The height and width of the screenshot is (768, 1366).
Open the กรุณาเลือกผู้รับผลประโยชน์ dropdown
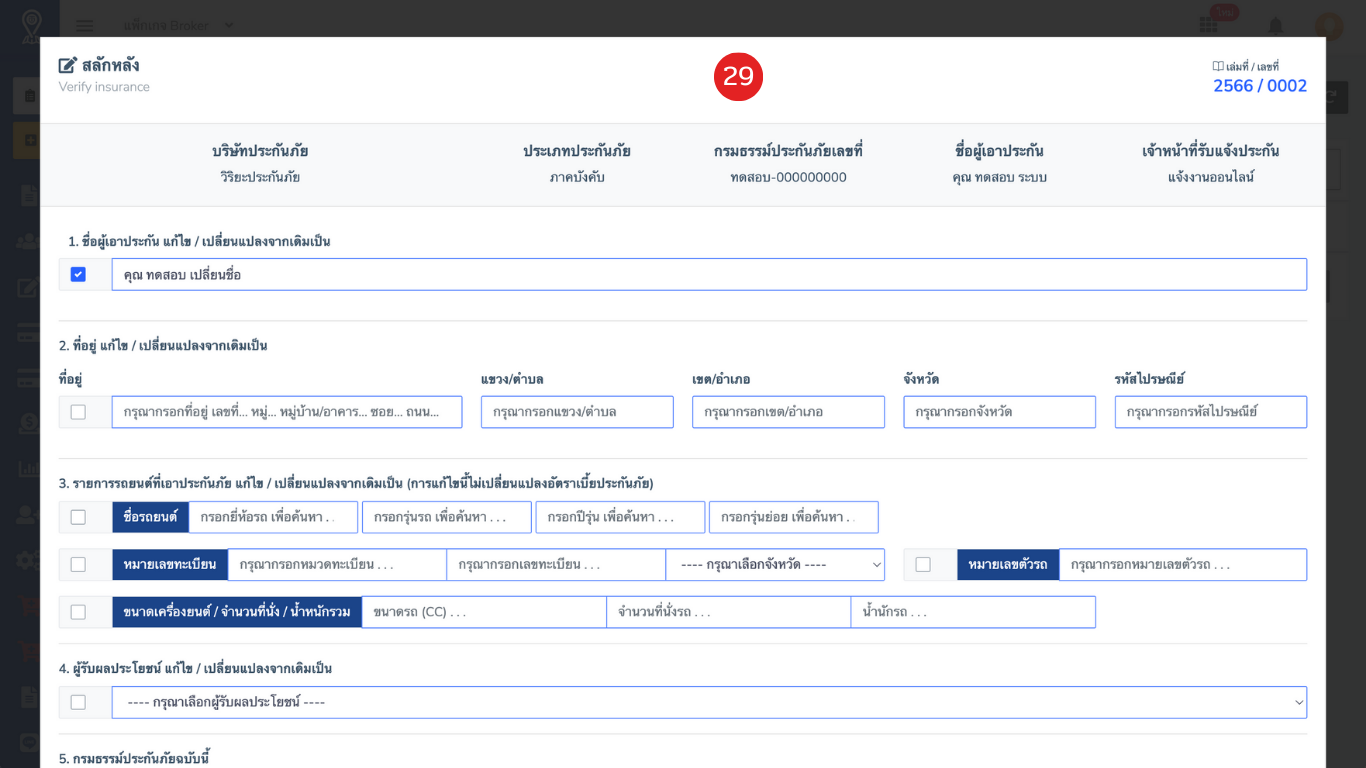[709, 702]
